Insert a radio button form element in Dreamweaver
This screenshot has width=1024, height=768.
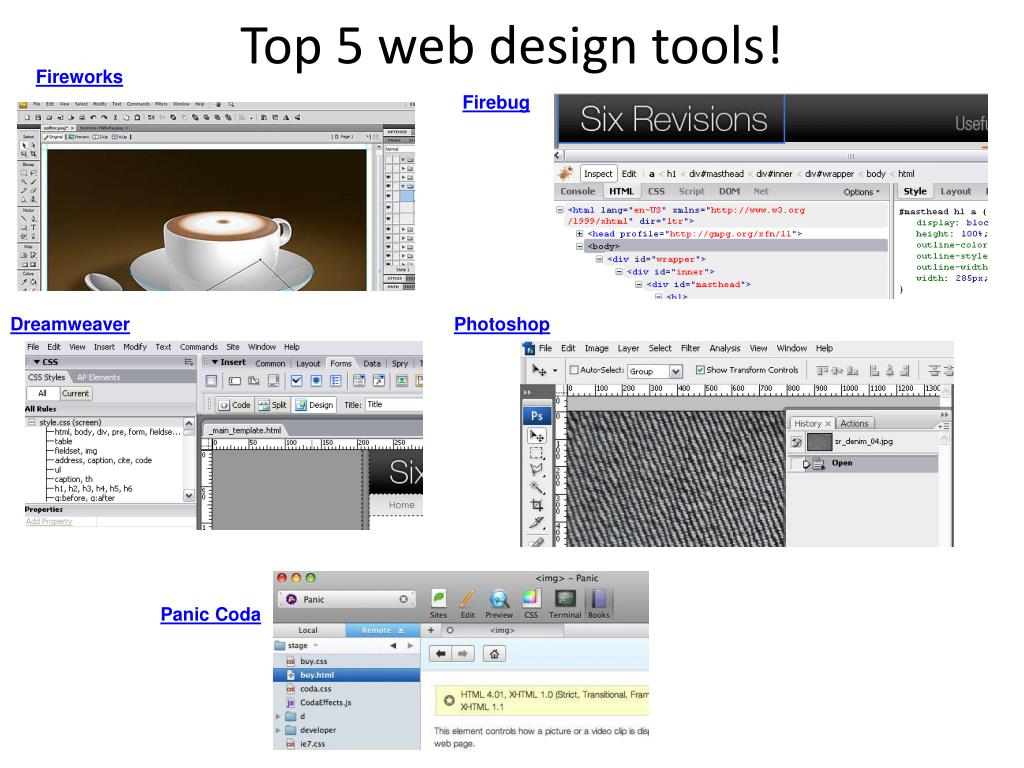[x=316, y=381]
